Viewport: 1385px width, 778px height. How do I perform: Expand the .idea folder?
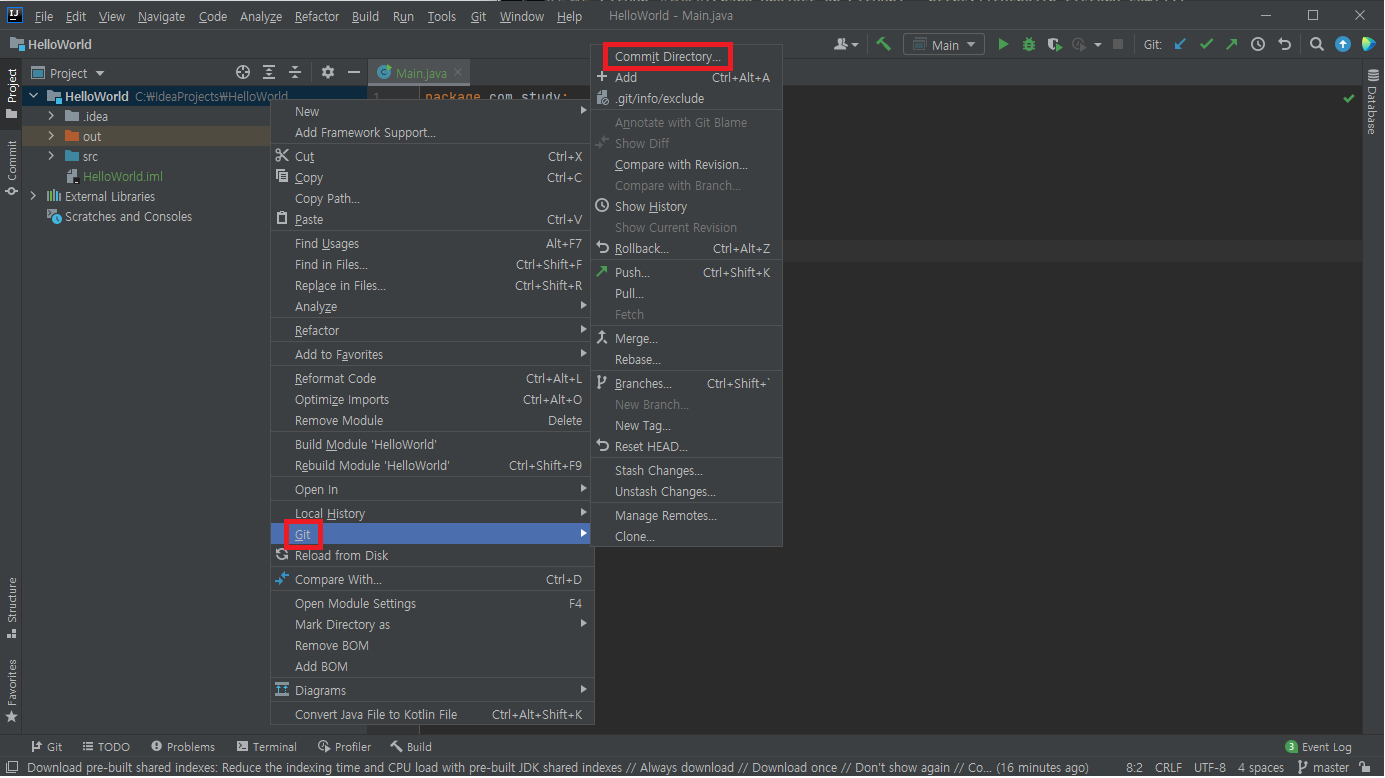(x=51, y=116)
